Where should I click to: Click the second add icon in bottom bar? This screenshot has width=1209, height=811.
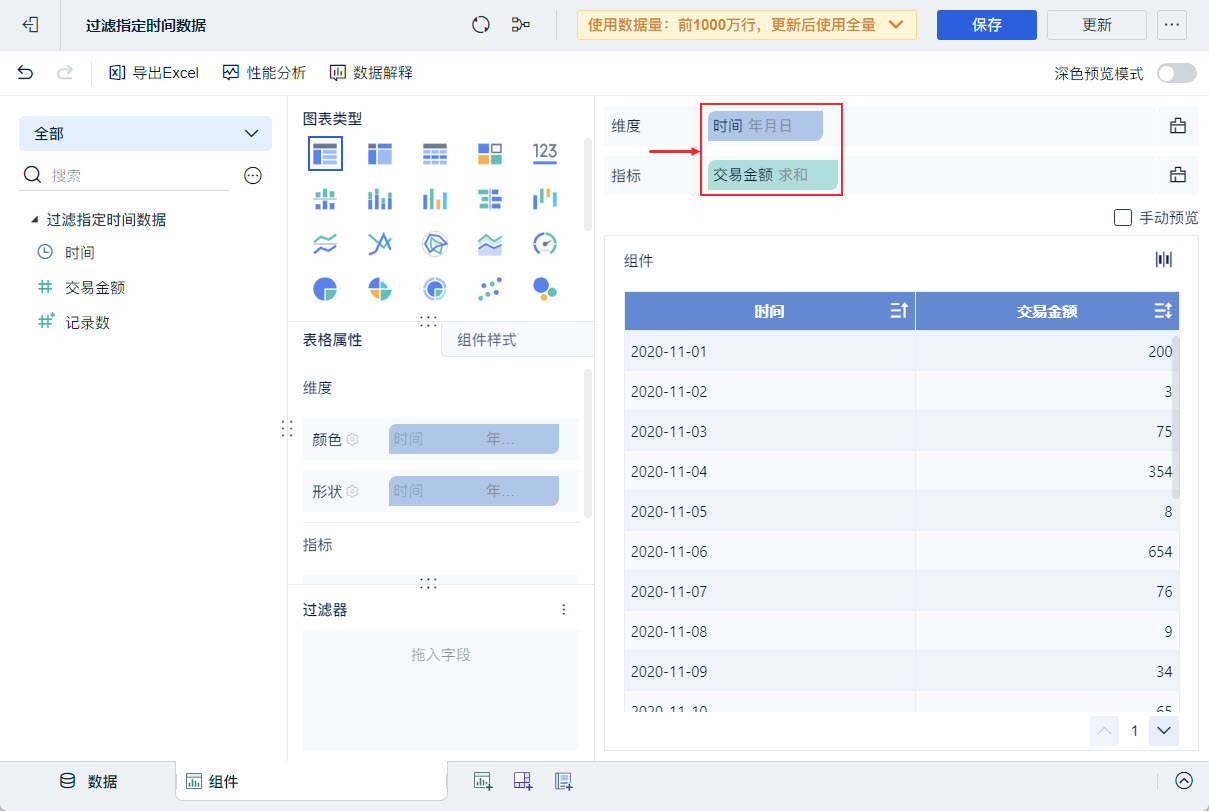click(x=523, y=781)
